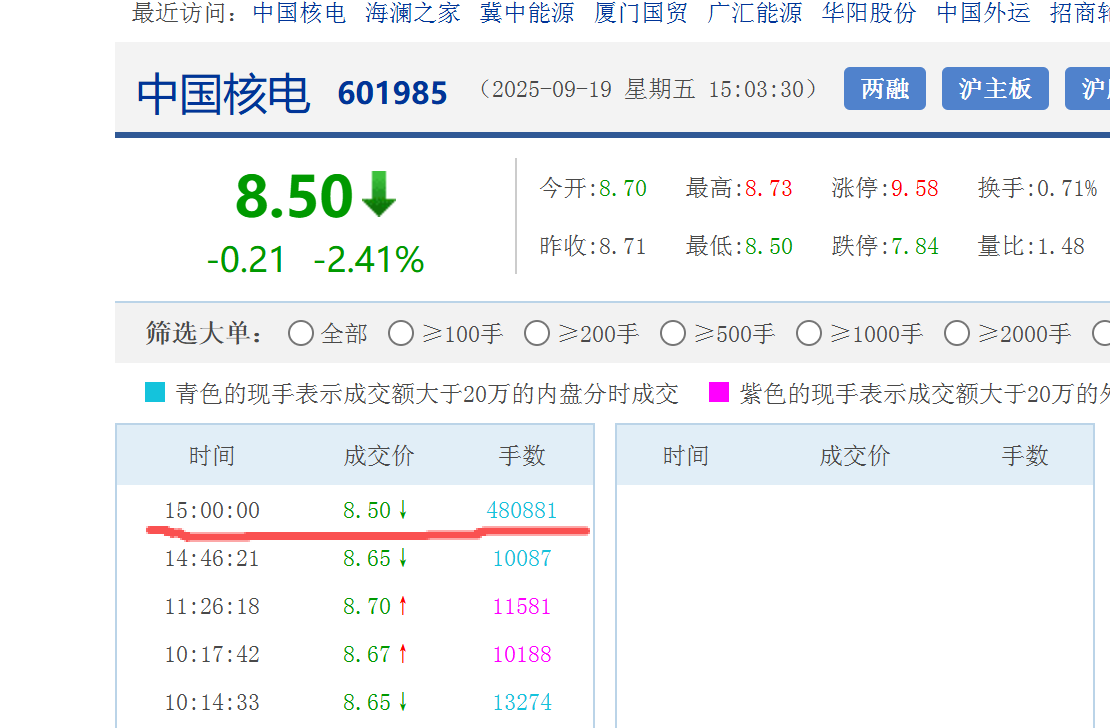
Task: Open the 海澜之家 recent-visit link
Action: point(413,13)
